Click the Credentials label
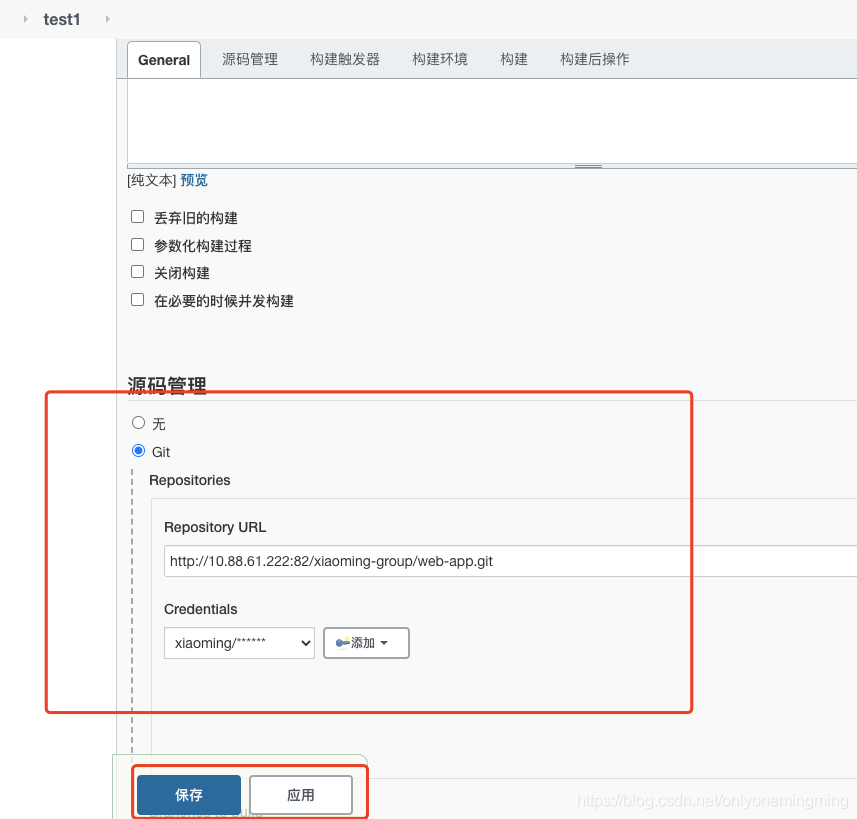Screen dimensions: 857x819 [201, 609]
